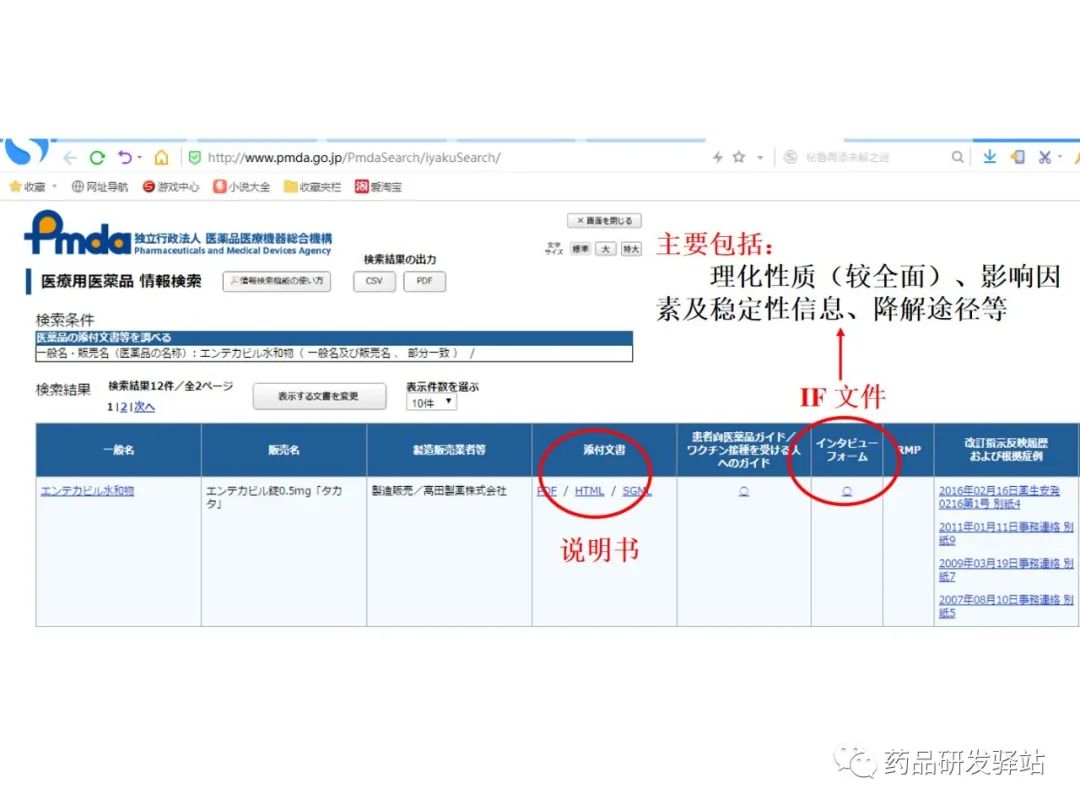Image resolution: width=1080 pixels, height=810 pixels.
Task: Open the 2016年02月16日 revision history link
Action: click(999, 497)
